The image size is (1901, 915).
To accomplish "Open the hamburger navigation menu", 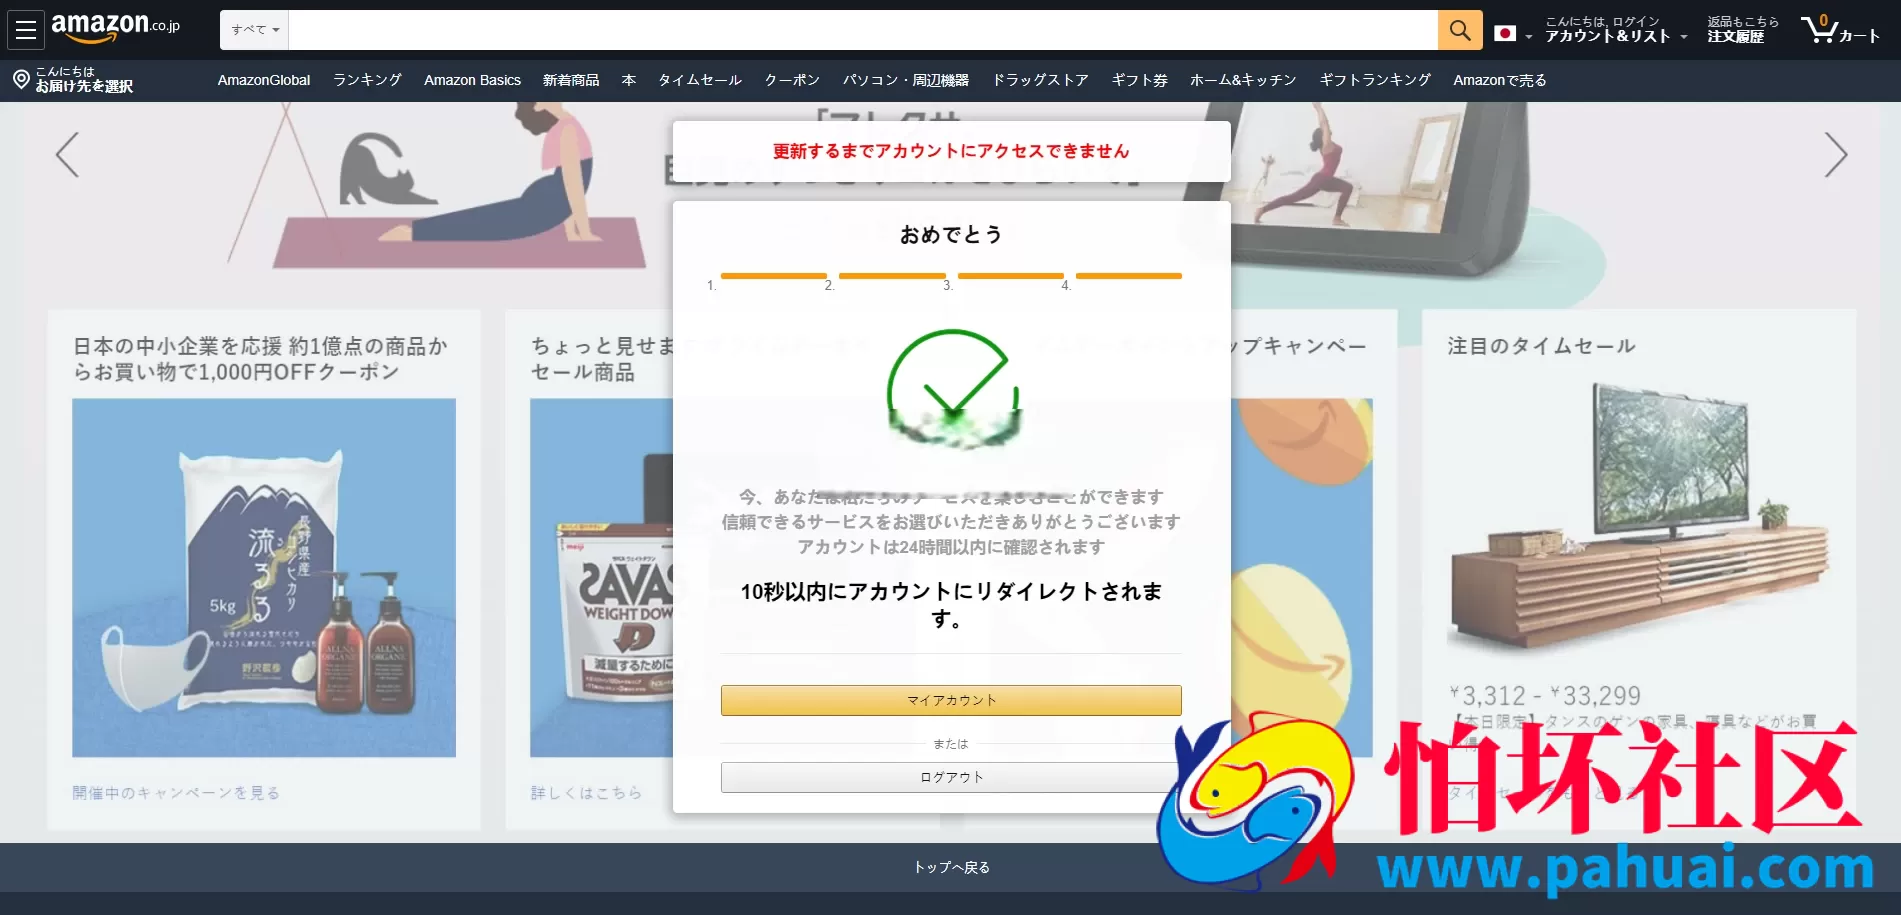I will pos(25,29).
